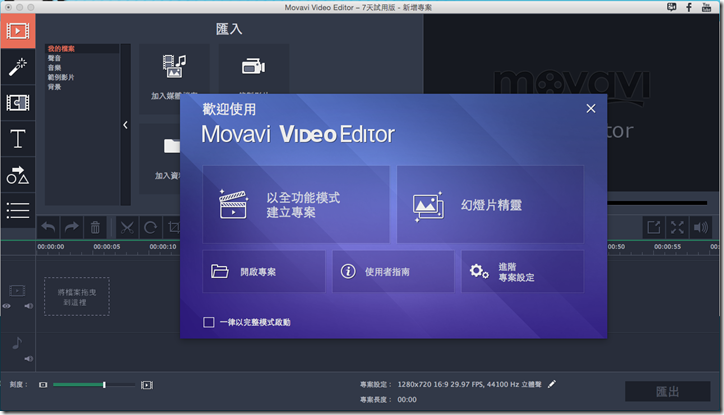Click the Add media files icon
This screenshot has width=724, height=415.
point(174,66)
